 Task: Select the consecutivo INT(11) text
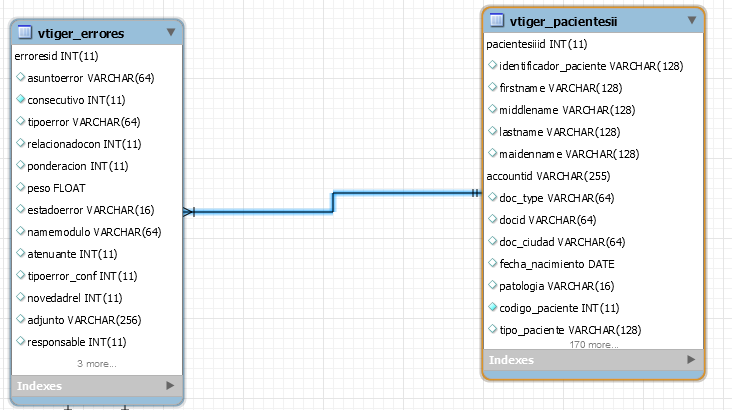point(76,100)
